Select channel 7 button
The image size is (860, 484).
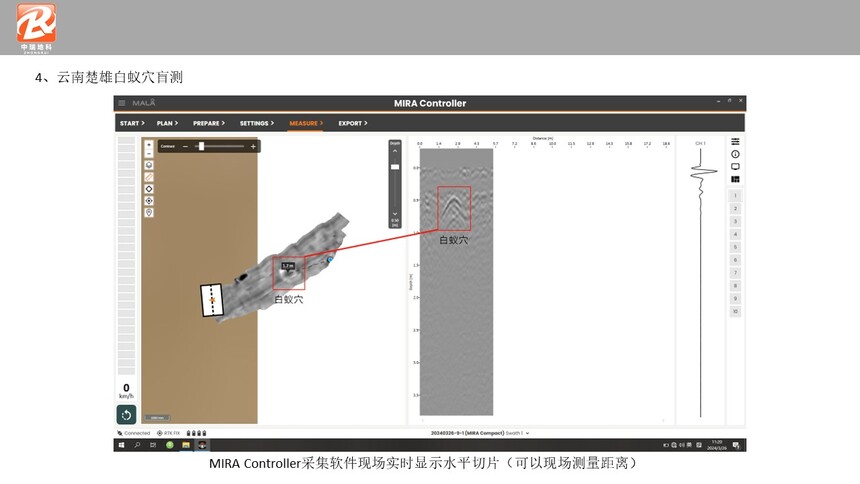click(735, 273)
